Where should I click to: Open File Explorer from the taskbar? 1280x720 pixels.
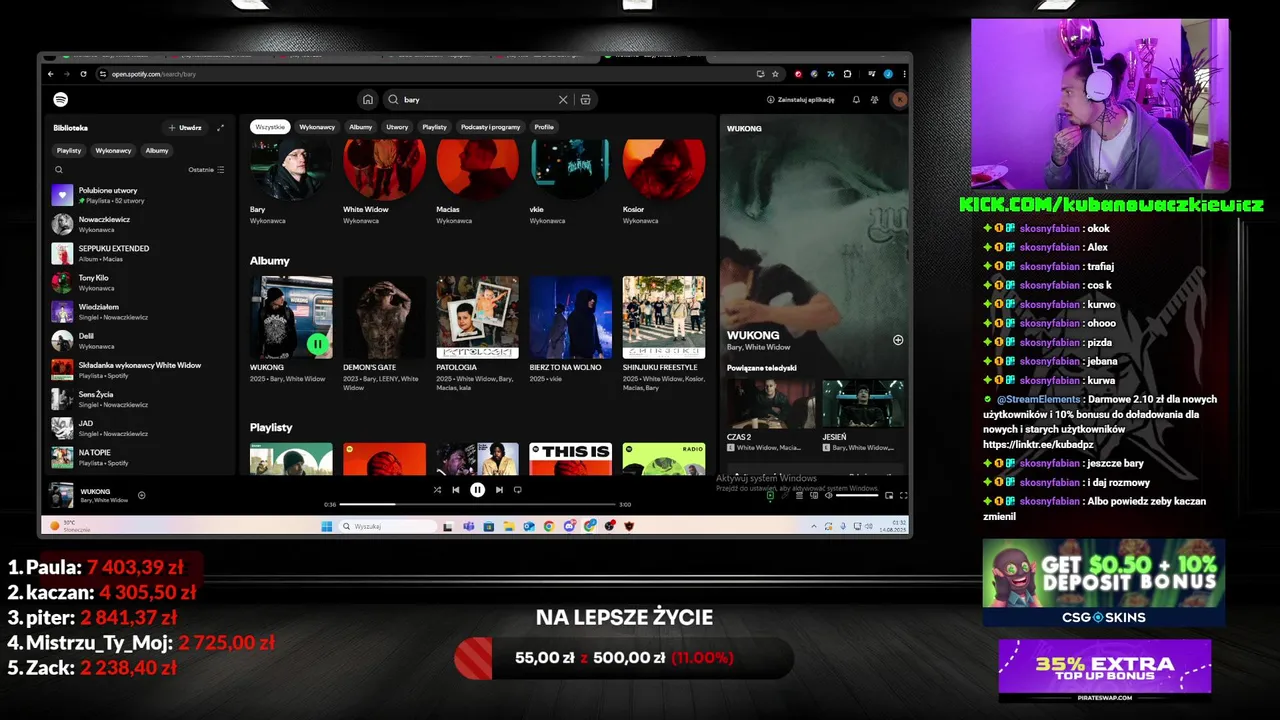tap(509, 526)
